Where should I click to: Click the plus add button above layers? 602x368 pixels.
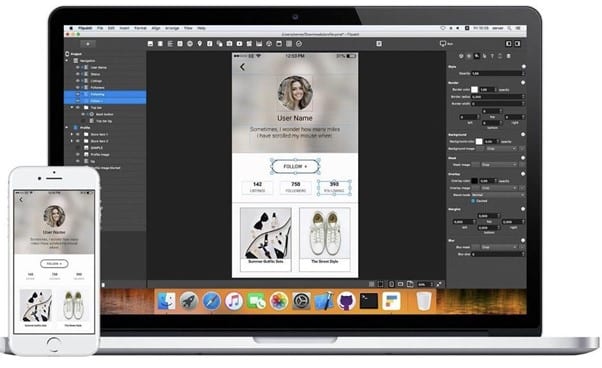(88, 44)
